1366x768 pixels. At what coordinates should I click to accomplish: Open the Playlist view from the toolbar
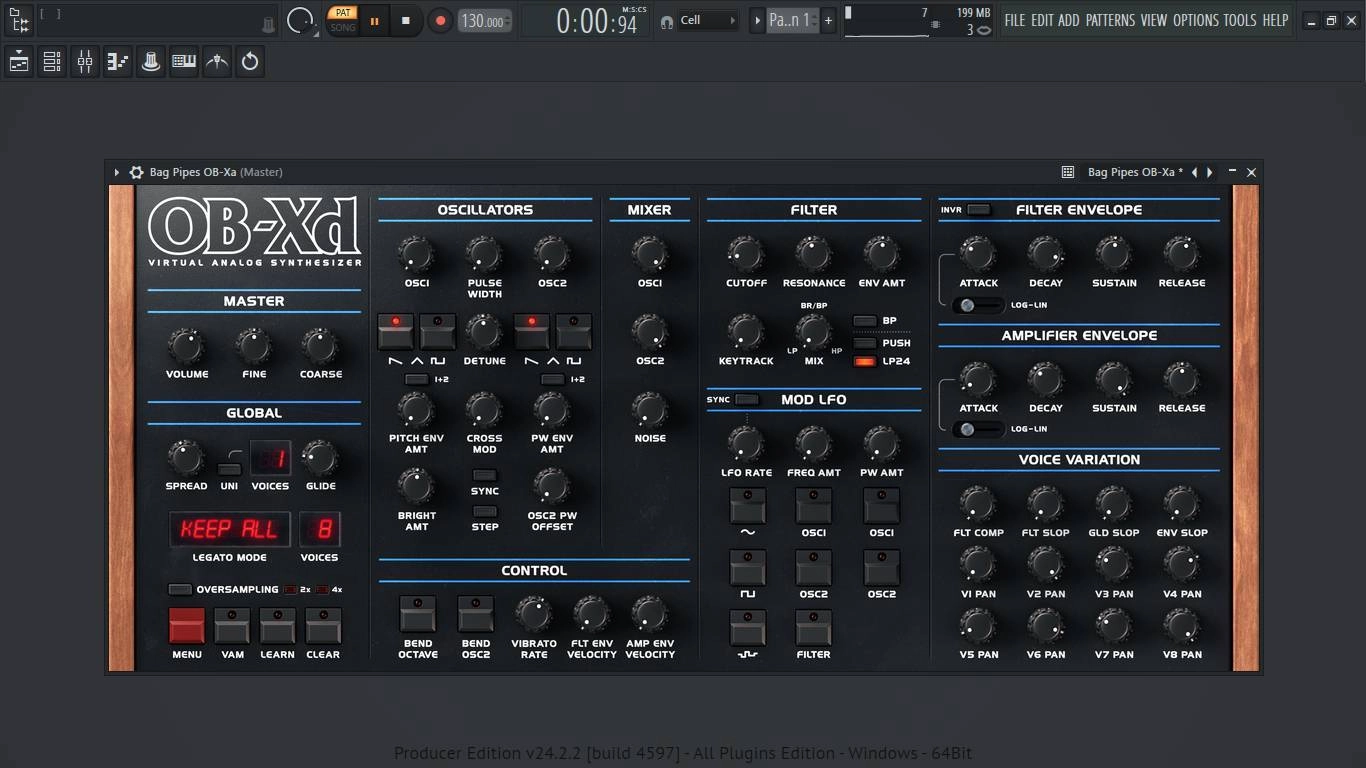19,62
